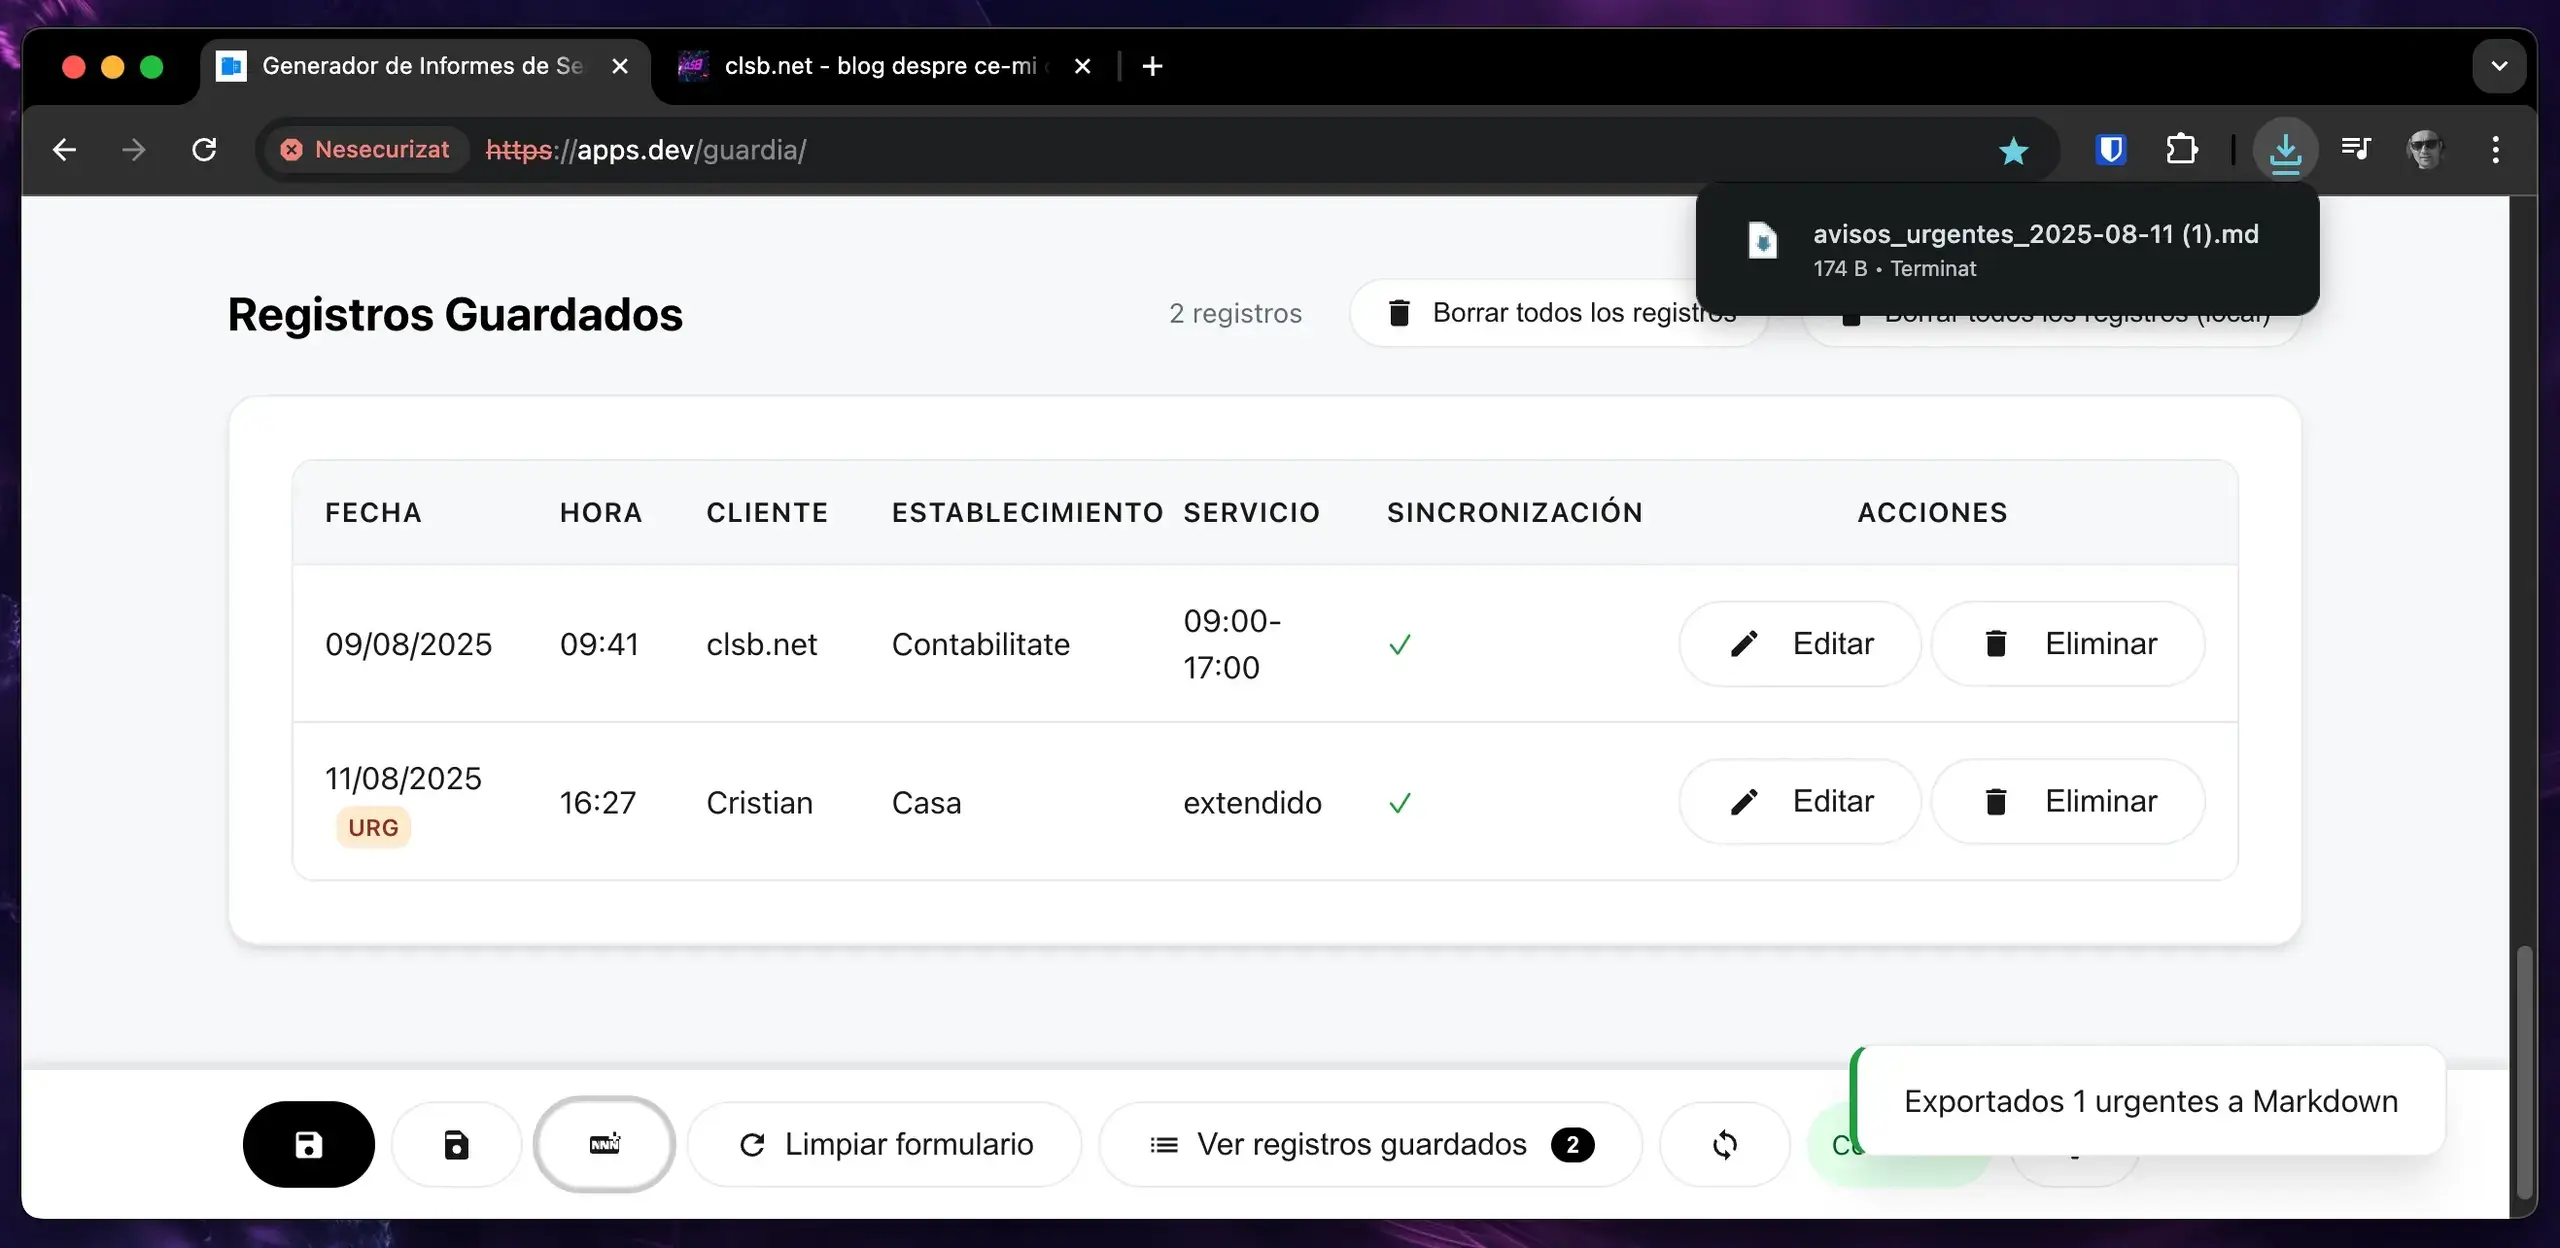Viewport: 2560px width, 1248px height.
Task: Click the ESTABLECIMIENTO column header
Action: (1027, 513)
